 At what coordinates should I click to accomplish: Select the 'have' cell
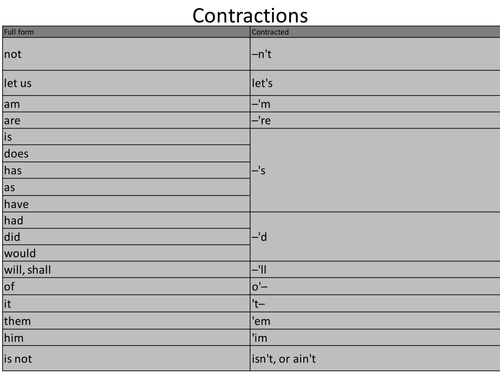tap(126, 204)
